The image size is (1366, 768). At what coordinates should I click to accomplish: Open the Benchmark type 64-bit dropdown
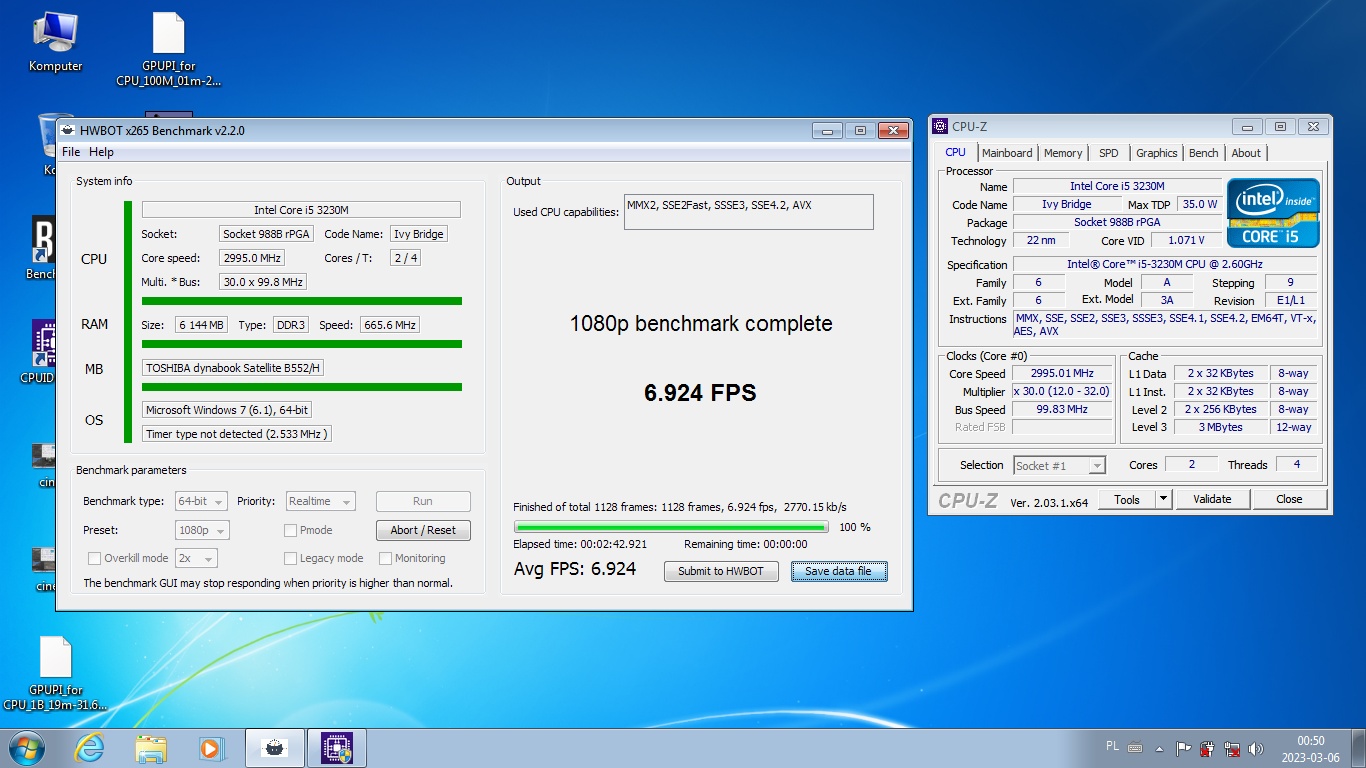point(201,501)
